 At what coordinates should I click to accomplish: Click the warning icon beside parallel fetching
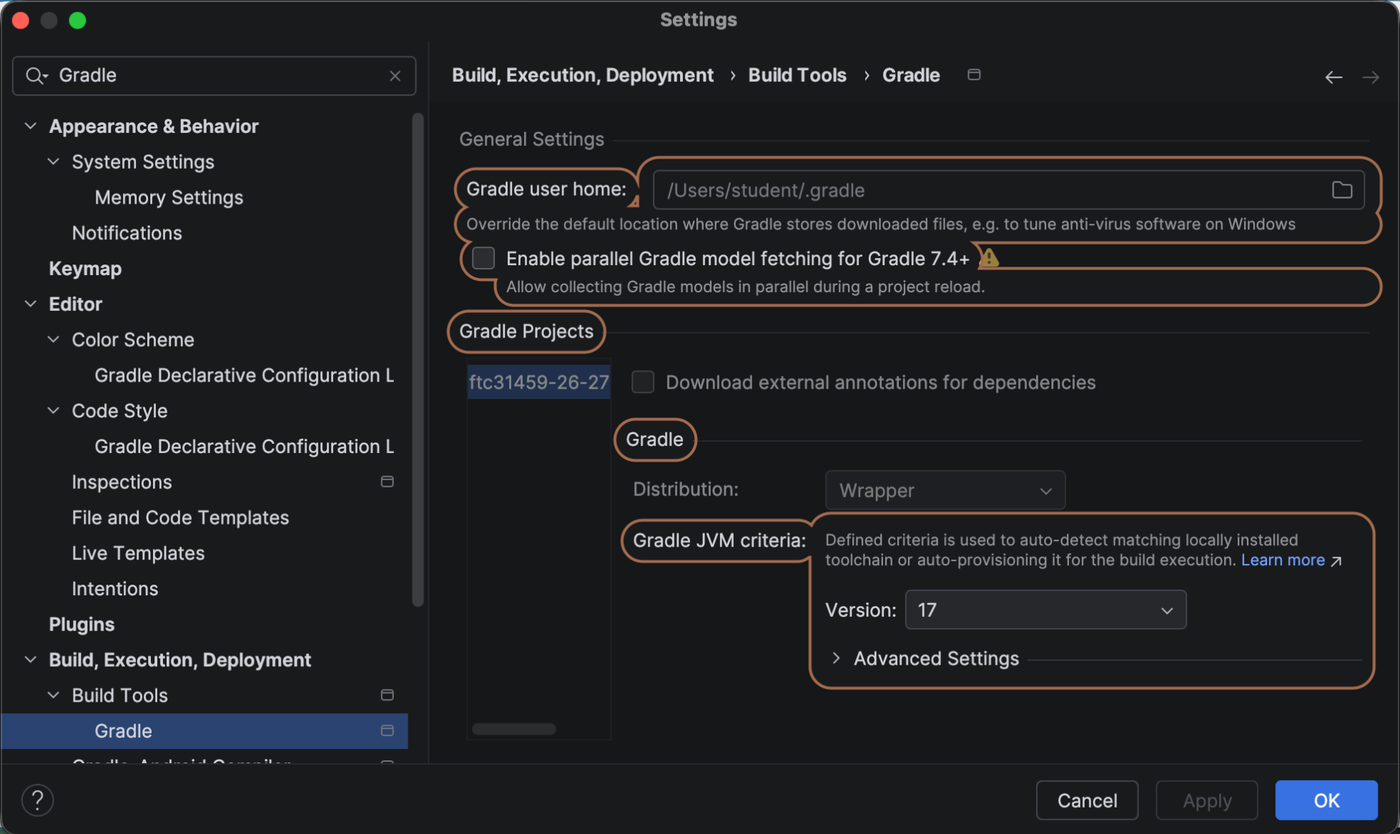pos(989,258)
